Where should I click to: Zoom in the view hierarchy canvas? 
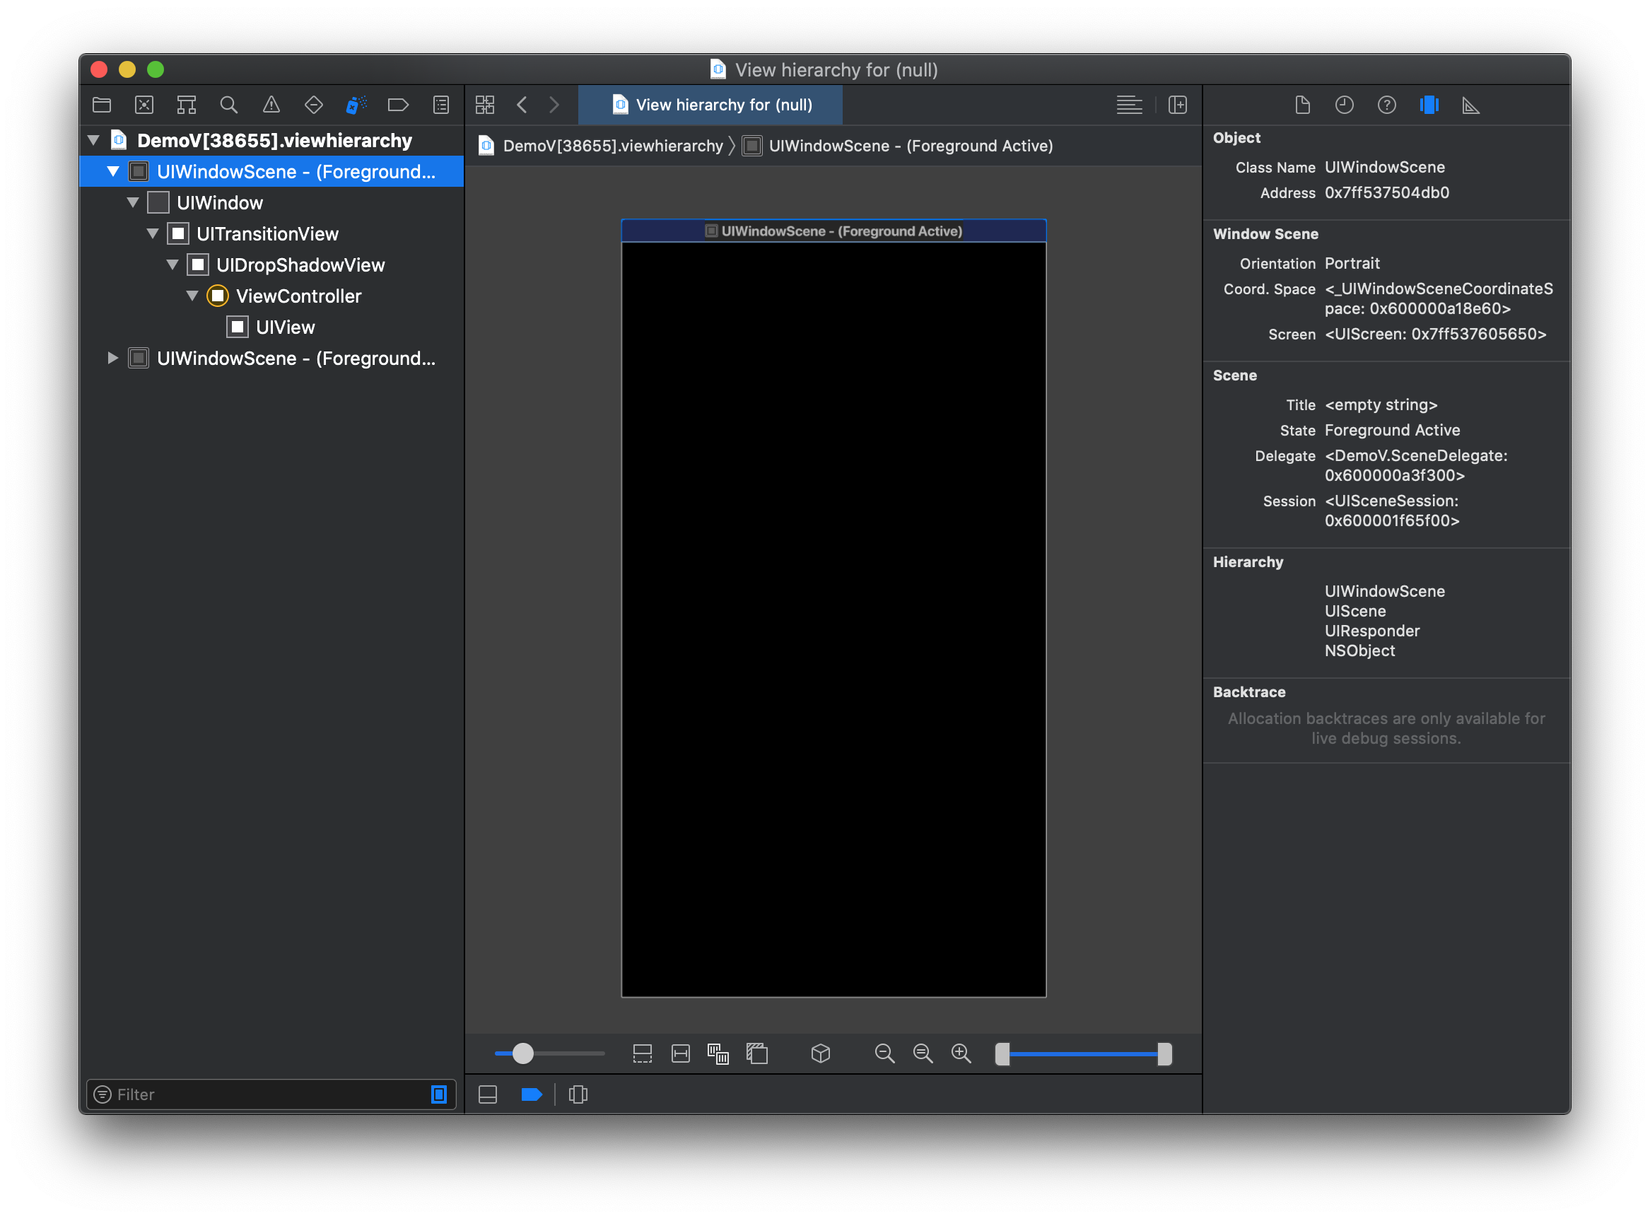click(x=961, y=1053)
